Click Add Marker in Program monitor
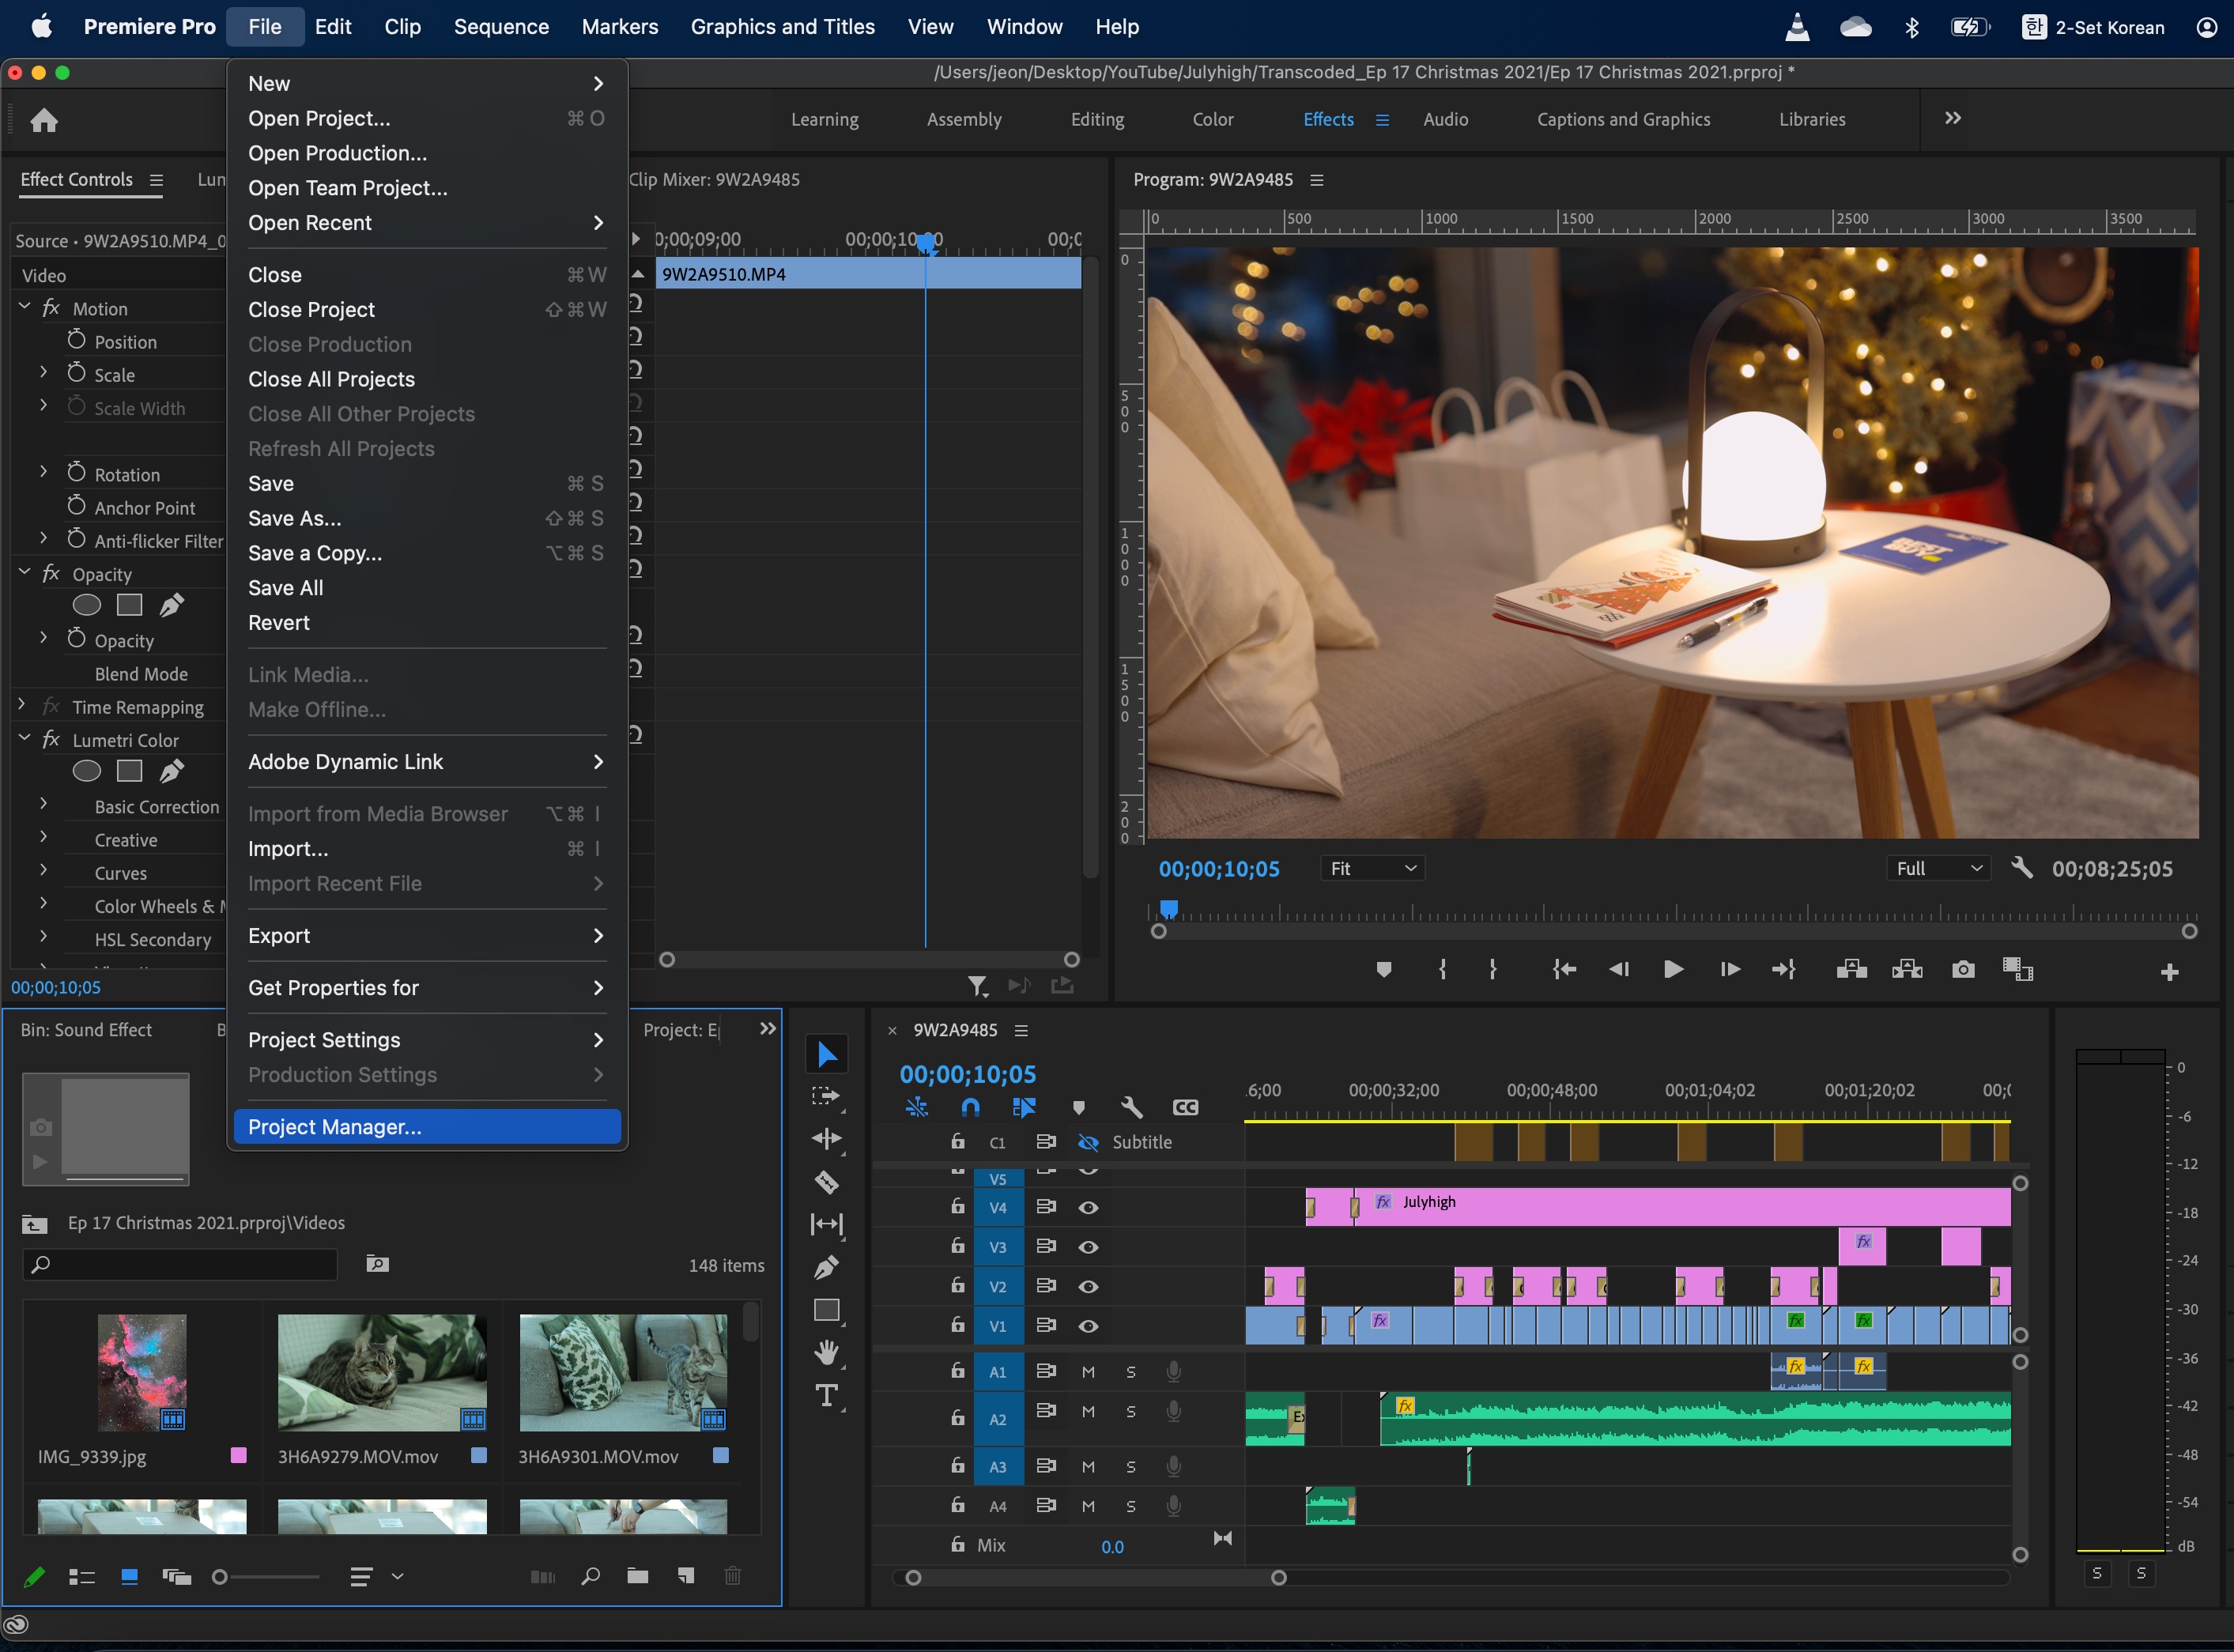This screenshot has width=2234, height=1652. coord(1384,969)
